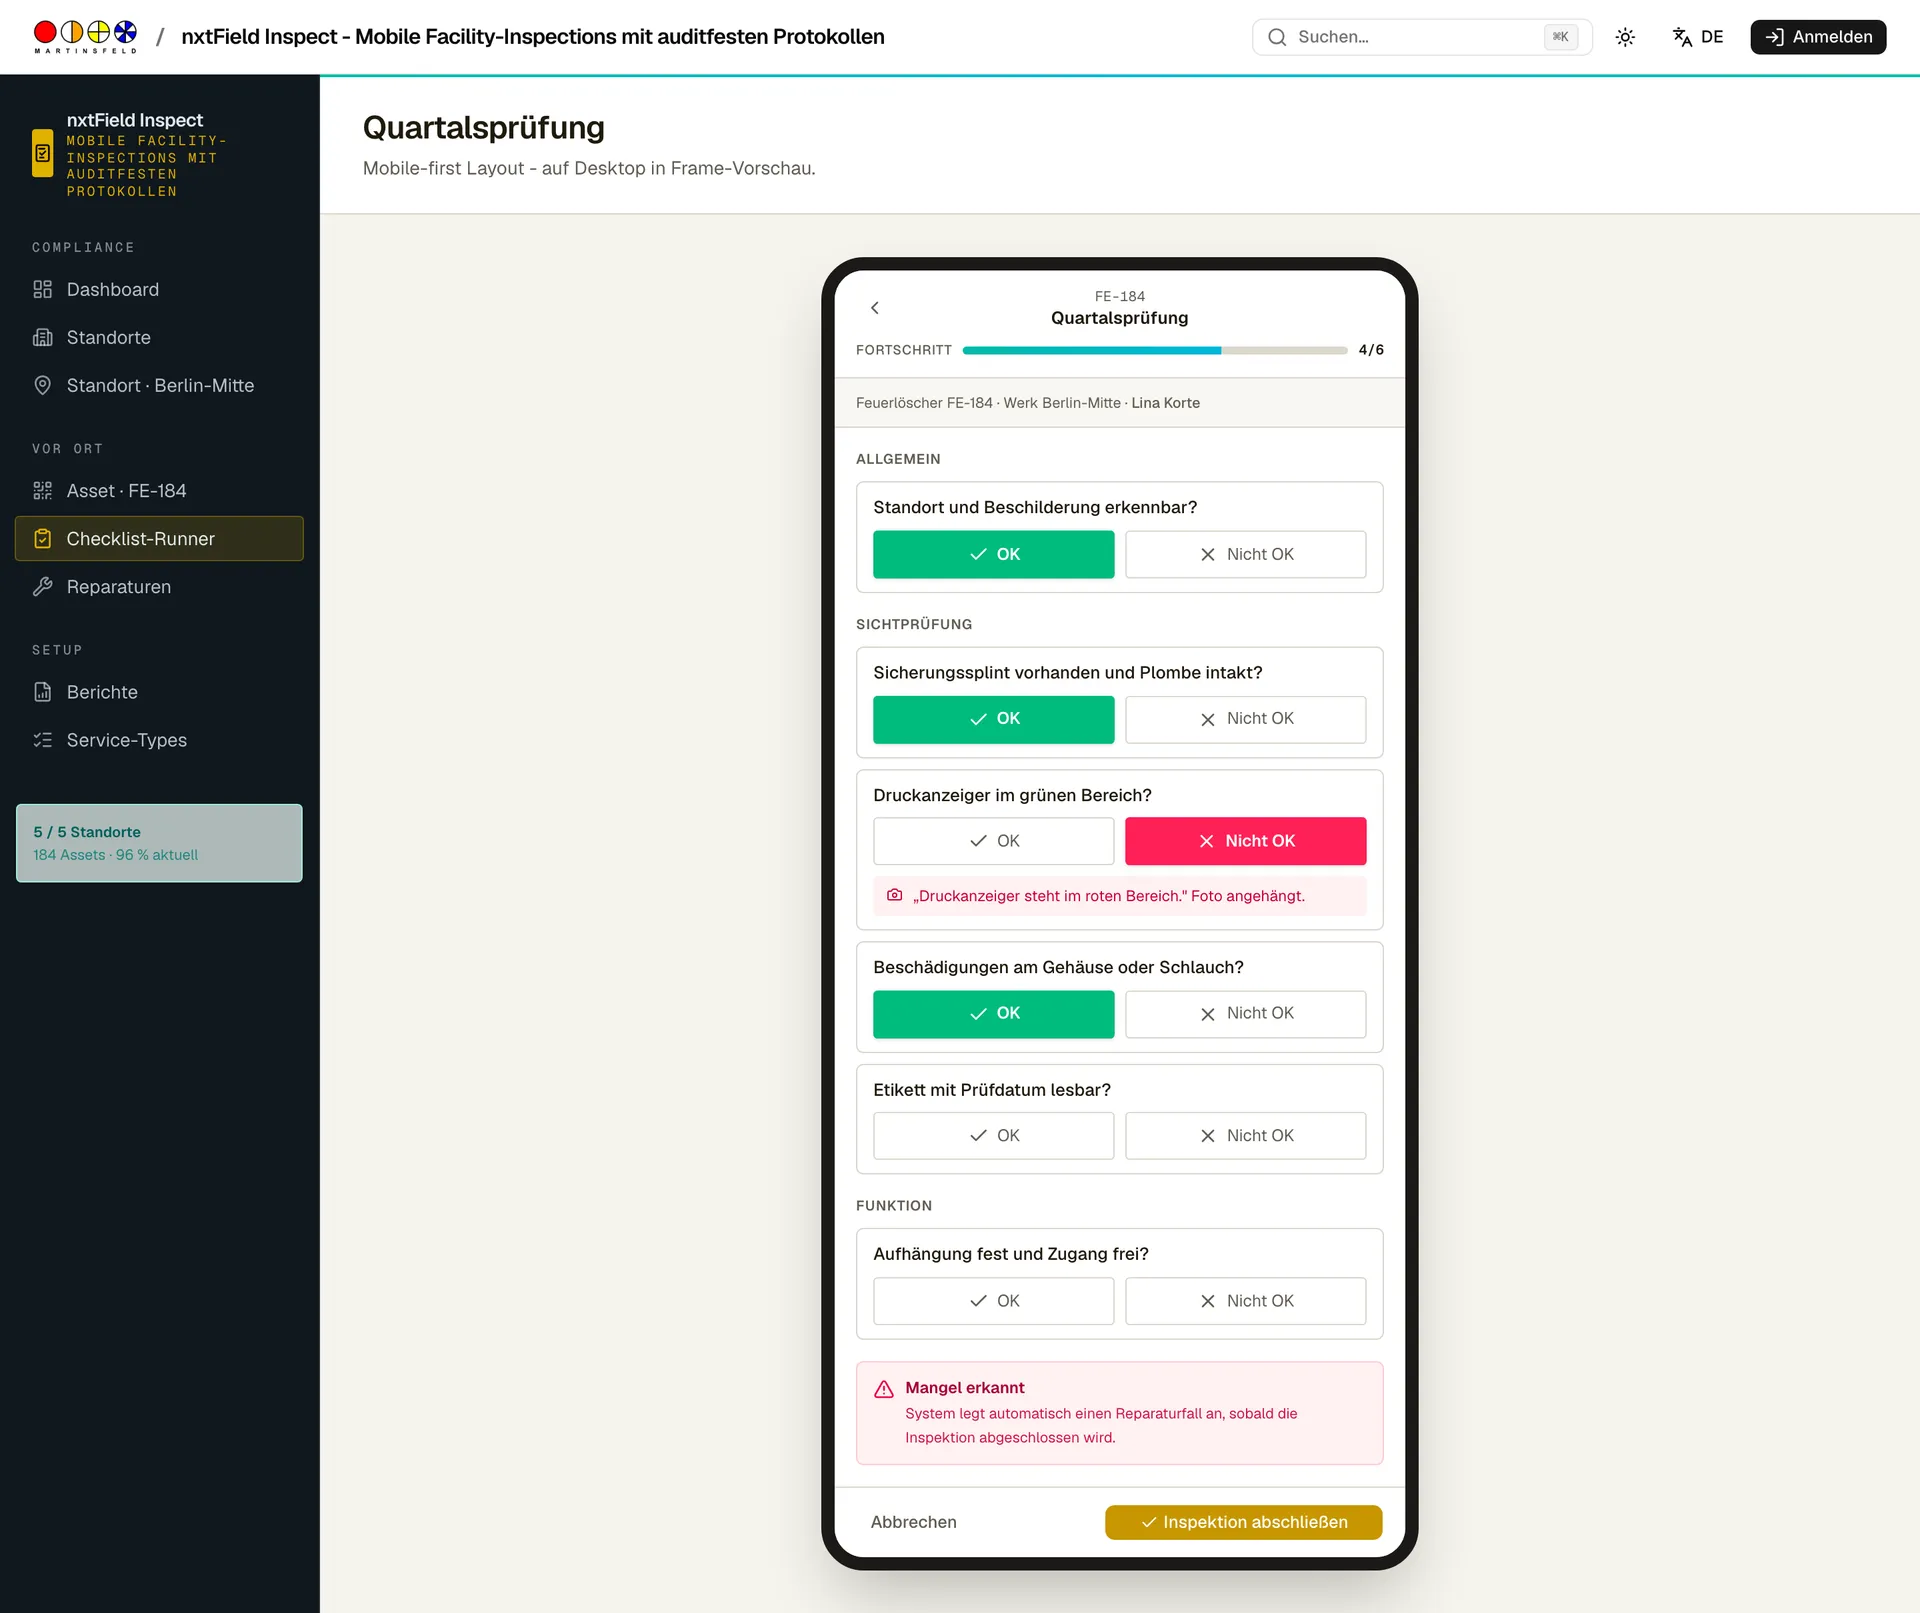This screenshot has width=1920, height=1613.
Task: Open Service-Types in the sidebar
Action: 159,740
